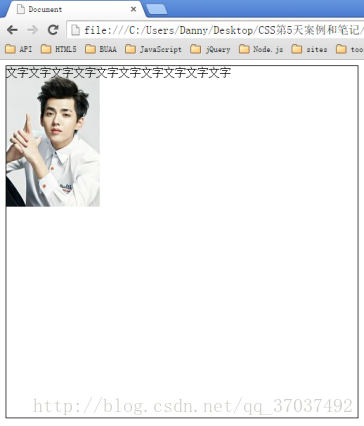Reload the page with the refresh icon
This screenshot has height=426, width=364.
tap(53, 30)
